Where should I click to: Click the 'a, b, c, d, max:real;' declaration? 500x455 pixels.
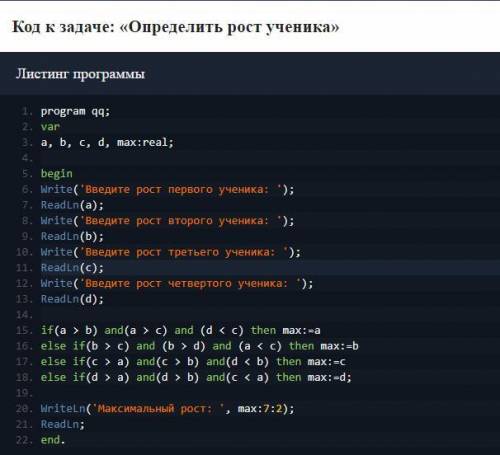click(107, 143)
